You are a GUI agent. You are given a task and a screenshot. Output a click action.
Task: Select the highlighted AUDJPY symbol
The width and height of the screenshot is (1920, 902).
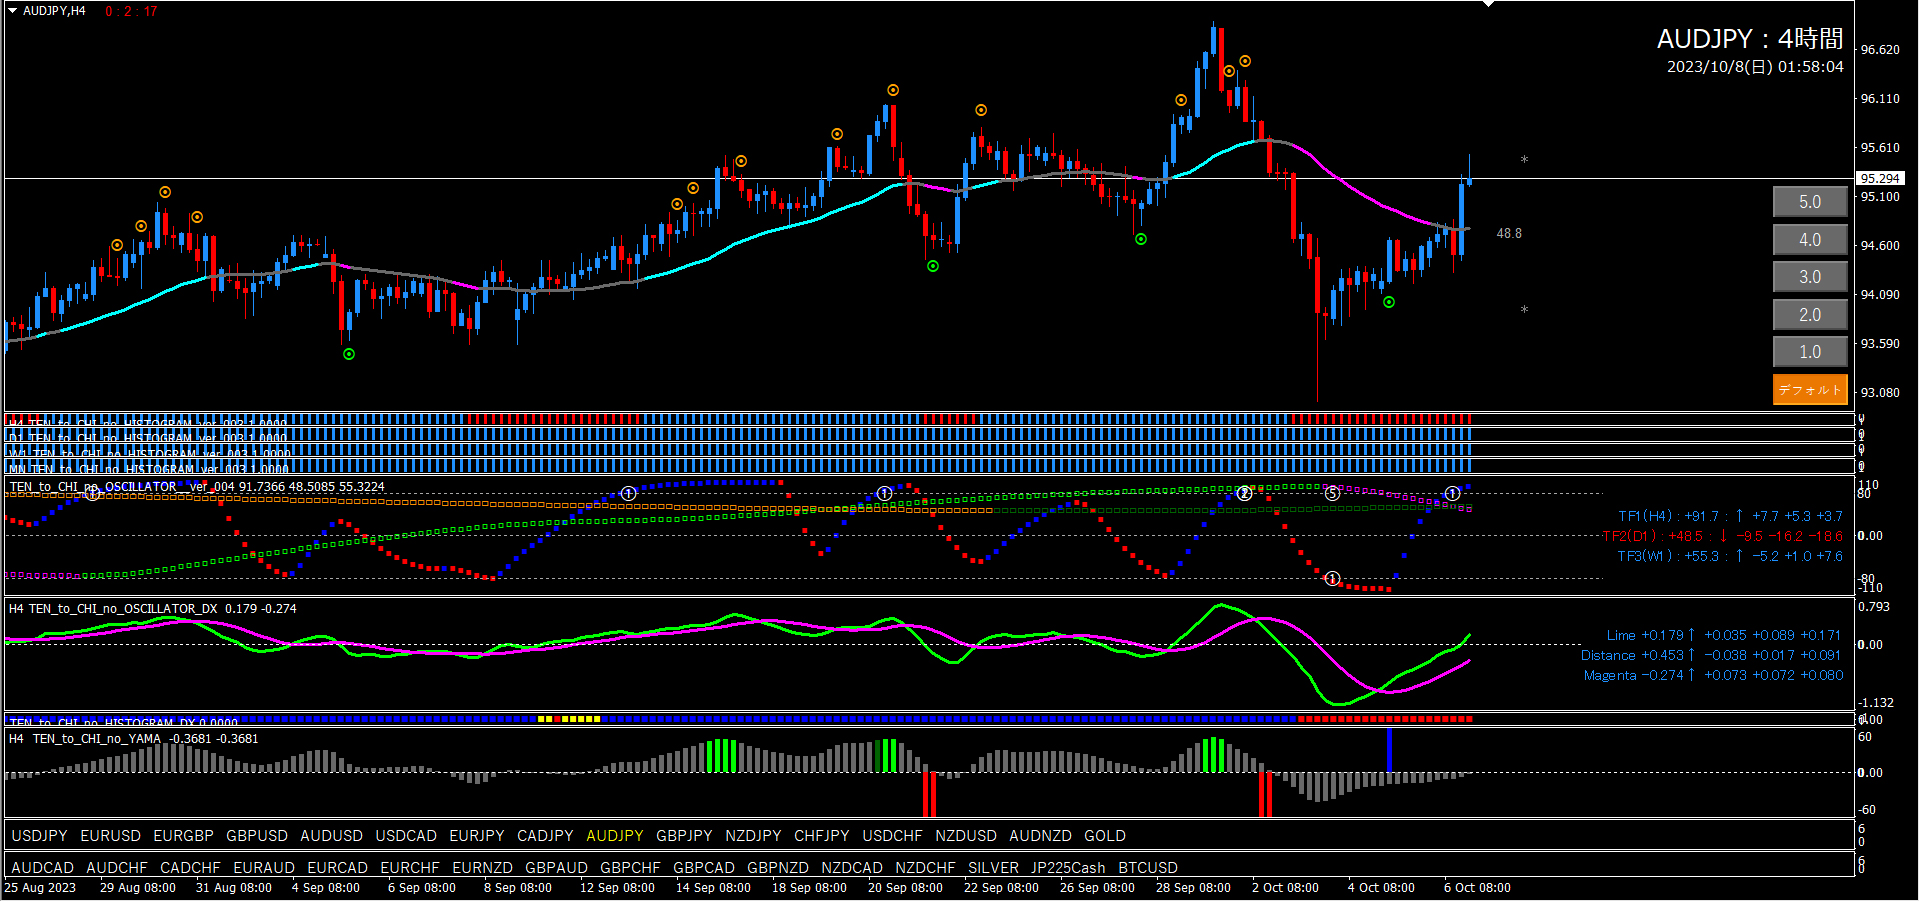pos(615,836)
